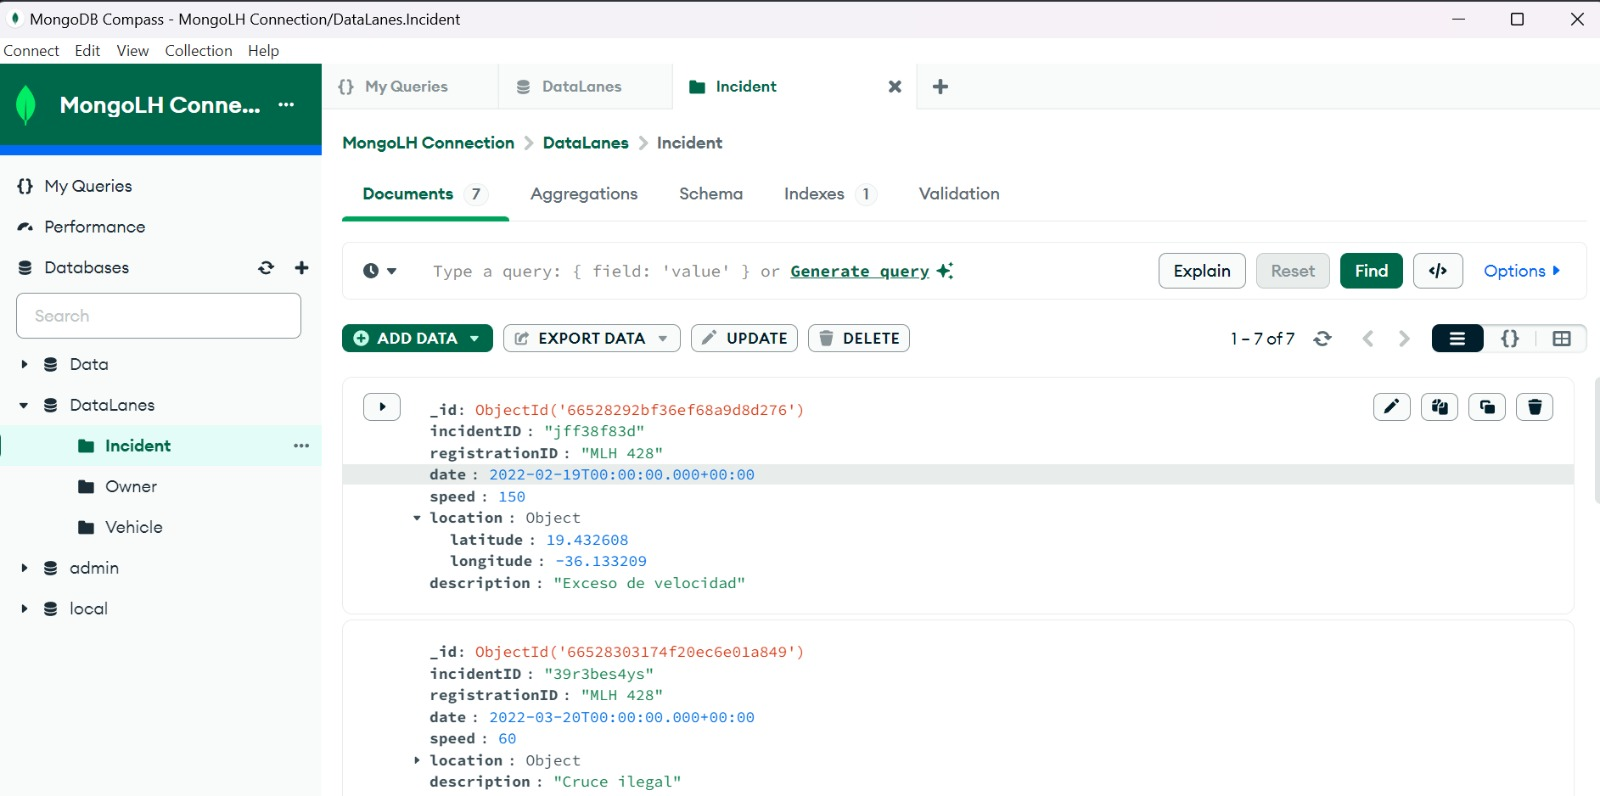
Task: Click MongoLH Connection breadcrumb link
Action: click(428, 143)
